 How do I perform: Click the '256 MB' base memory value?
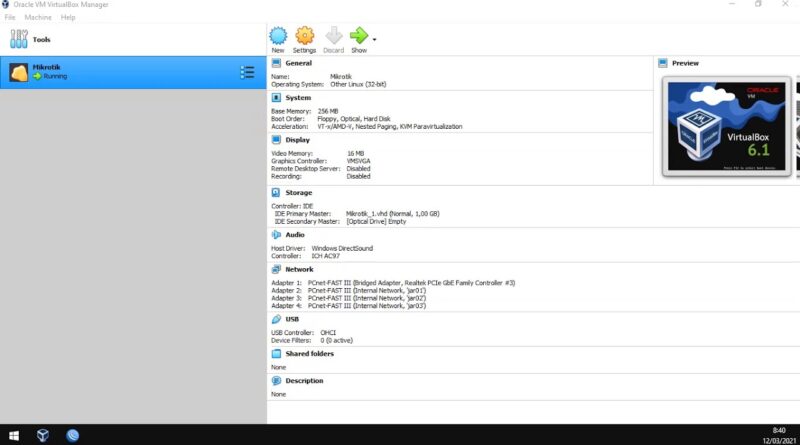(328, 111)
